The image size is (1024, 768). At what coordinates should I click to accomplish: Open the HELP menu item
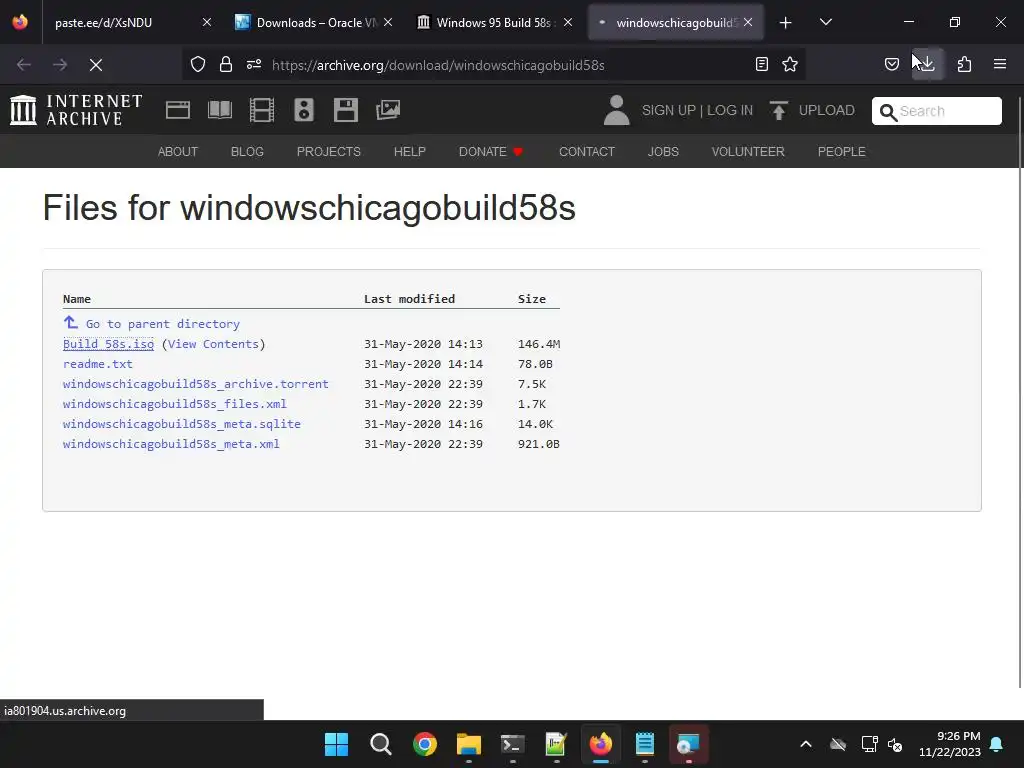(409, 152)
